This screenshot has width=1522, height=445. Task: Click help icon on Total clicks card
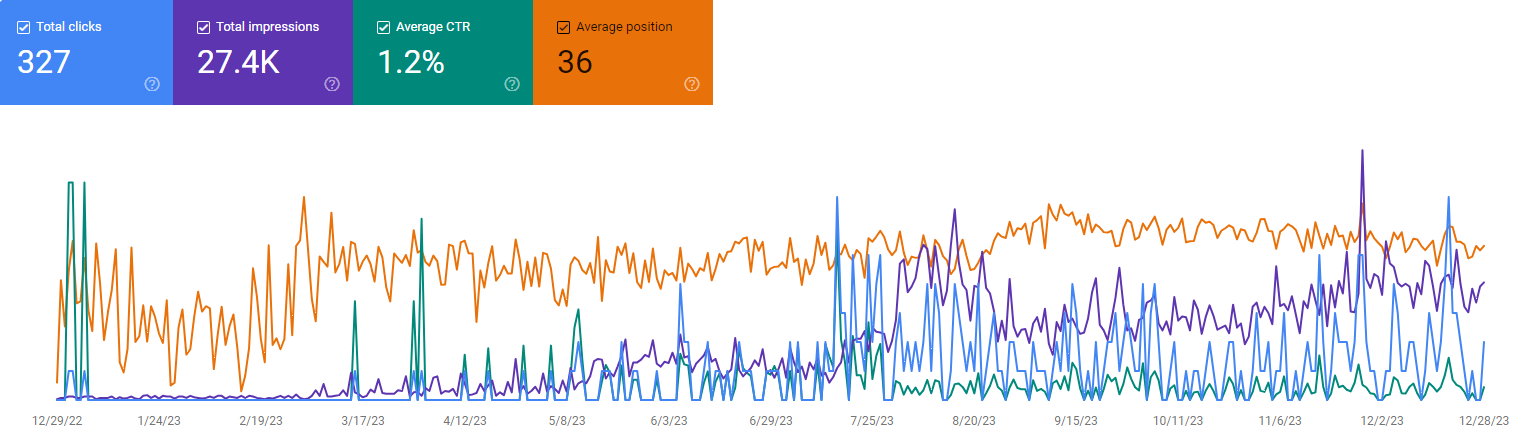point(152,84)
